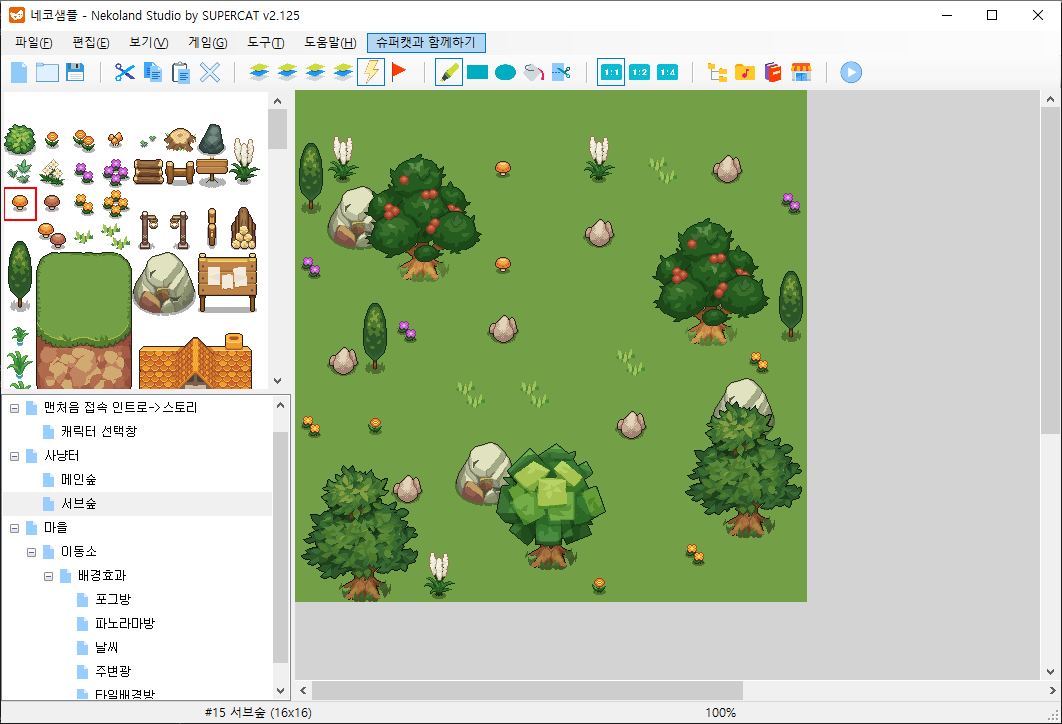Select the scissors area selection tool
This screenshot has height=724, width=1062.
[x=561, y=72]
